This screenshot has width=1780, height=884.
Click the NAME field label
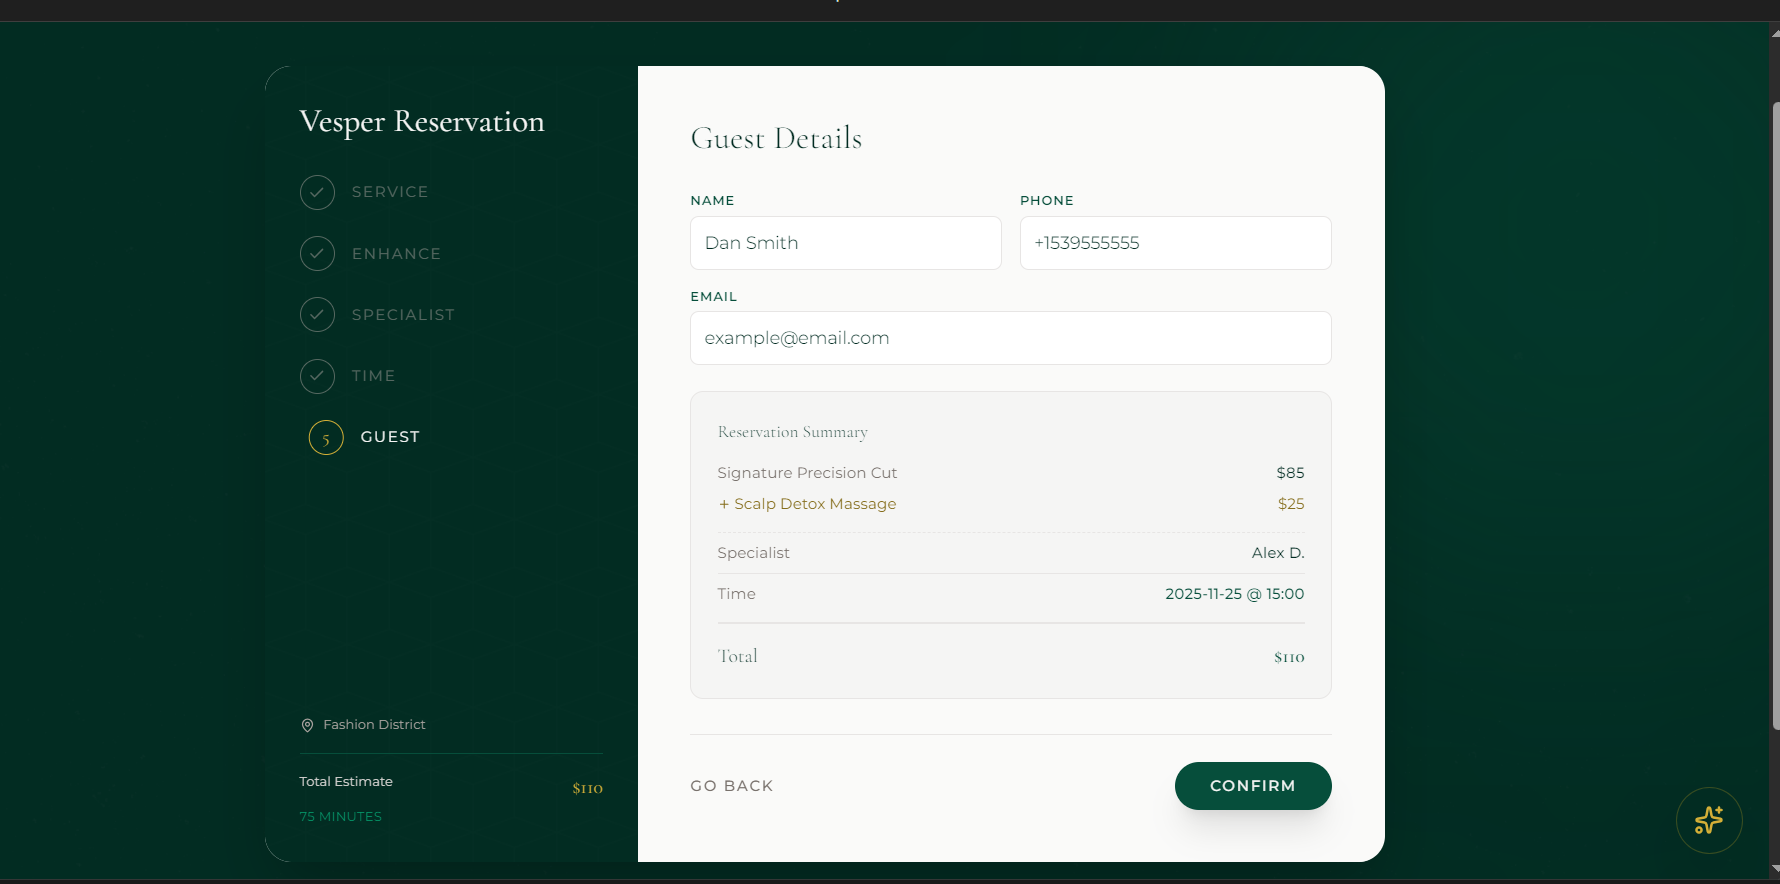point(712,201)
